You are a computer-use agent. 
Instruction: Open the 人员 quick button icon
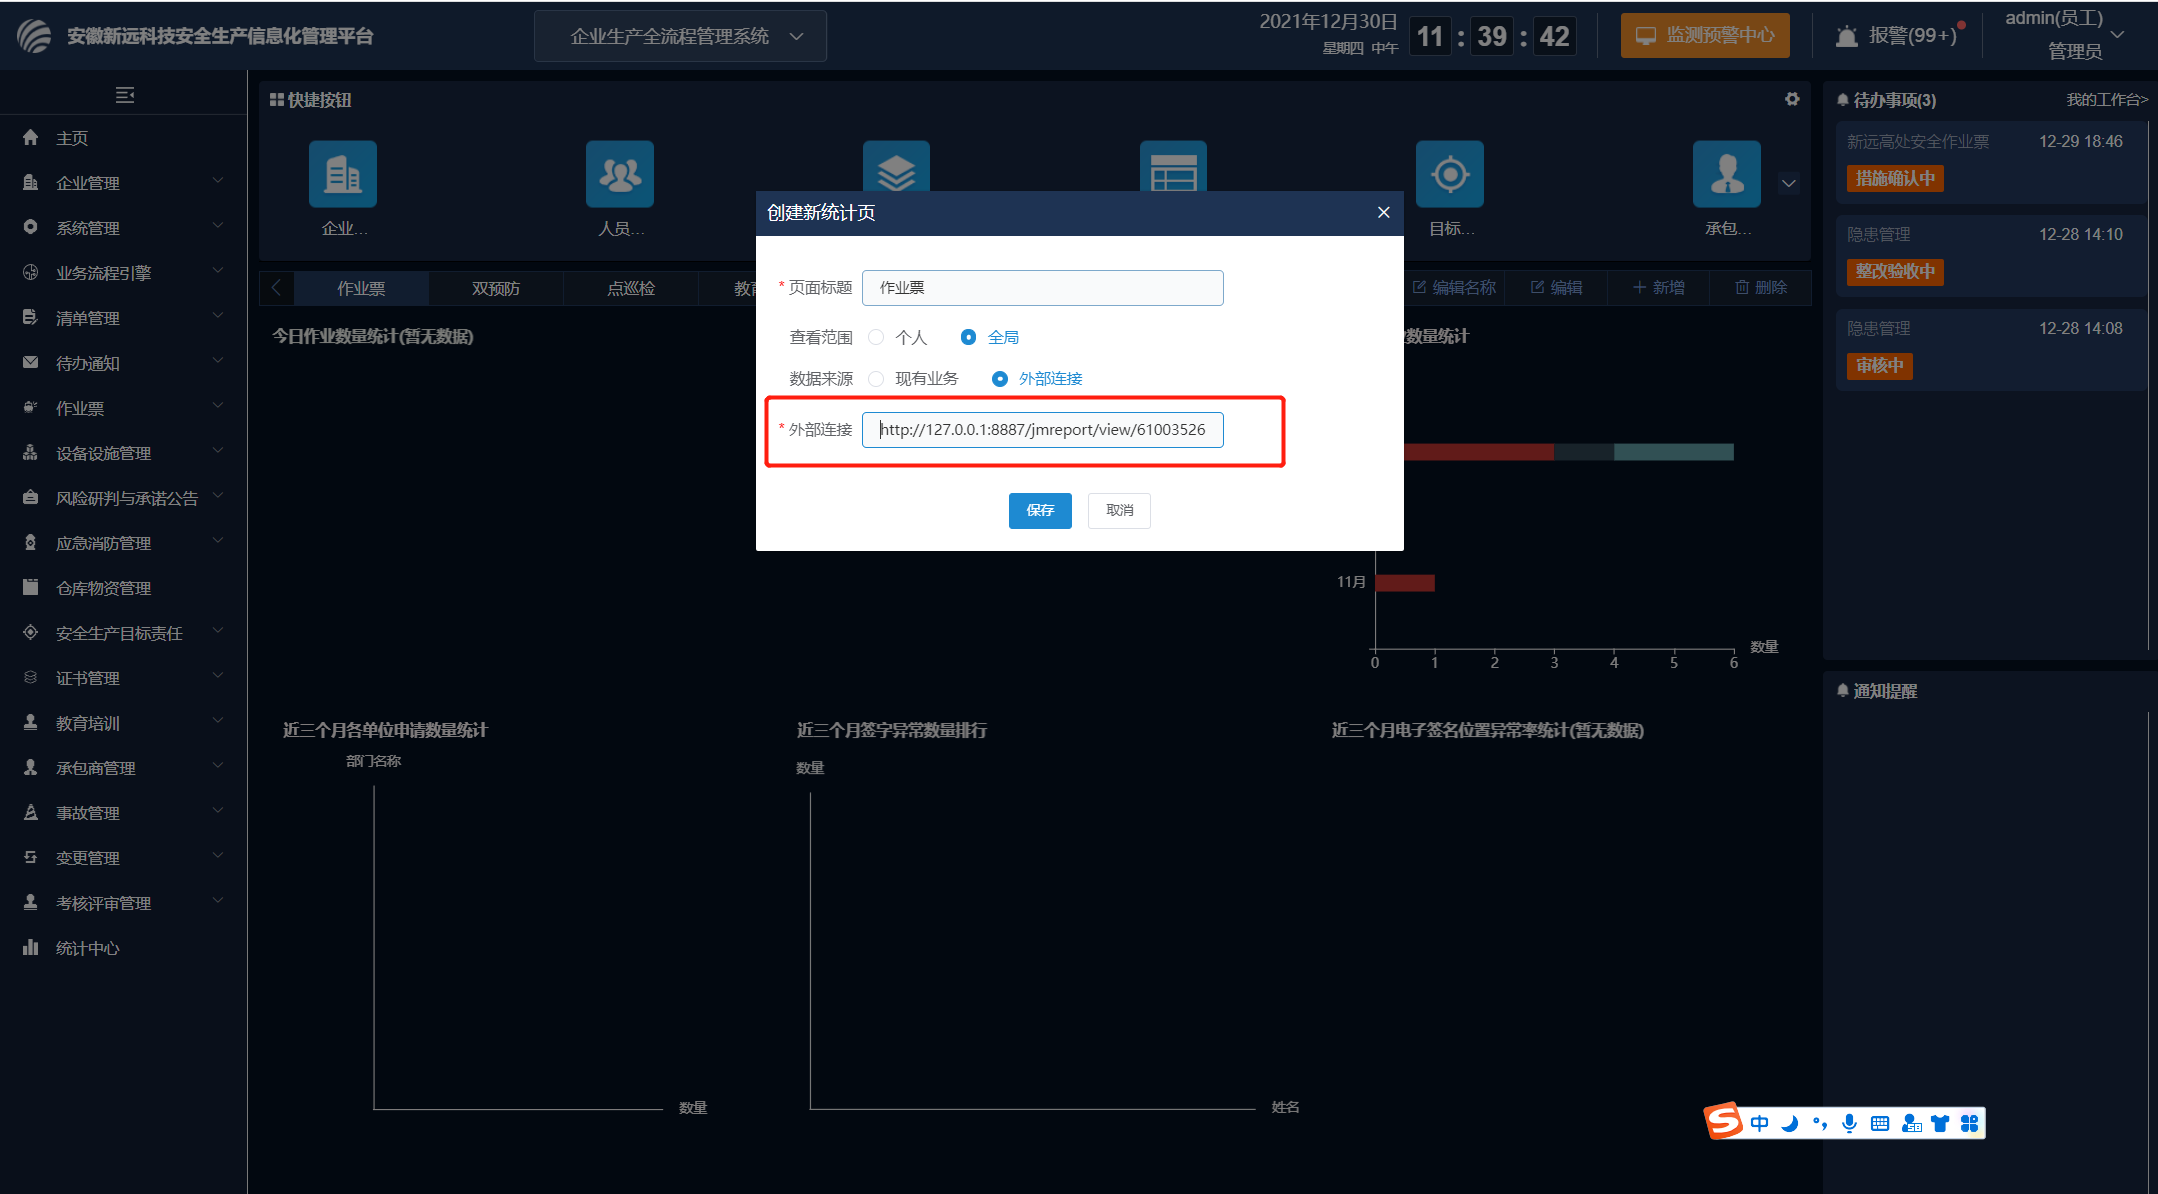(620, 174)
